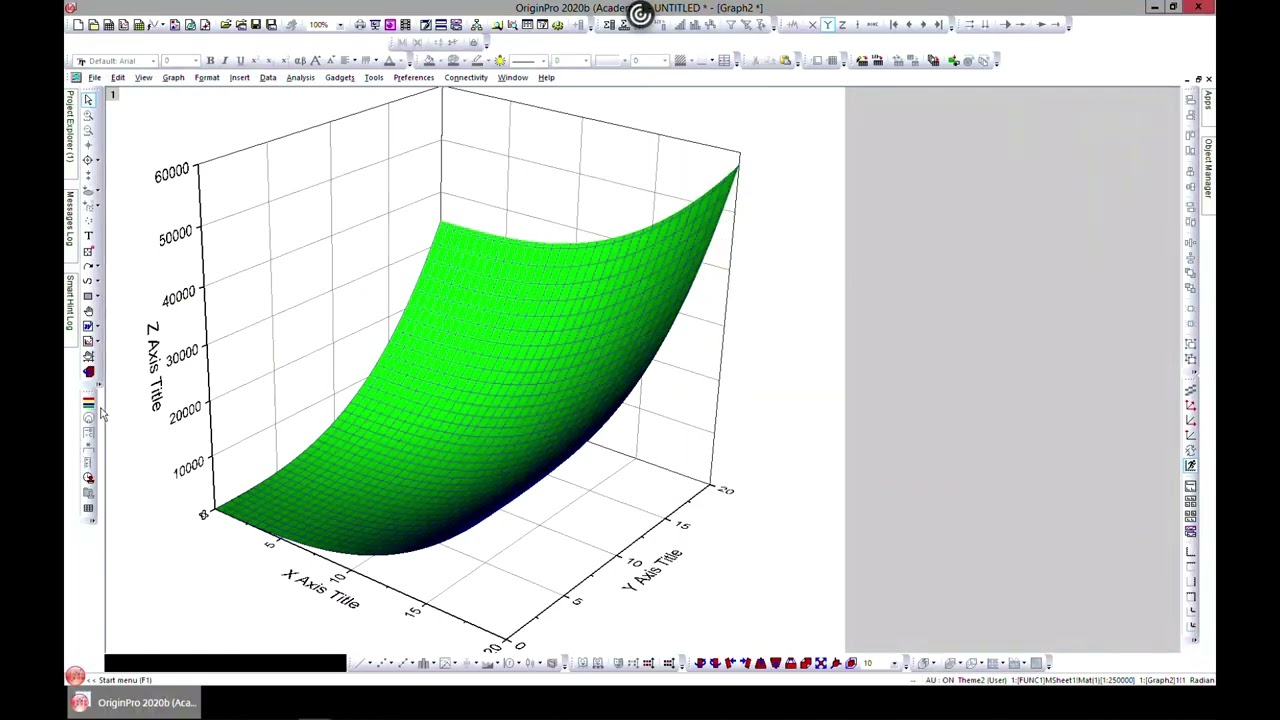This screenshot has width=1280, height=720.
Task: Click the line plot icon in bottom toolbar
Action: (360, 663)
